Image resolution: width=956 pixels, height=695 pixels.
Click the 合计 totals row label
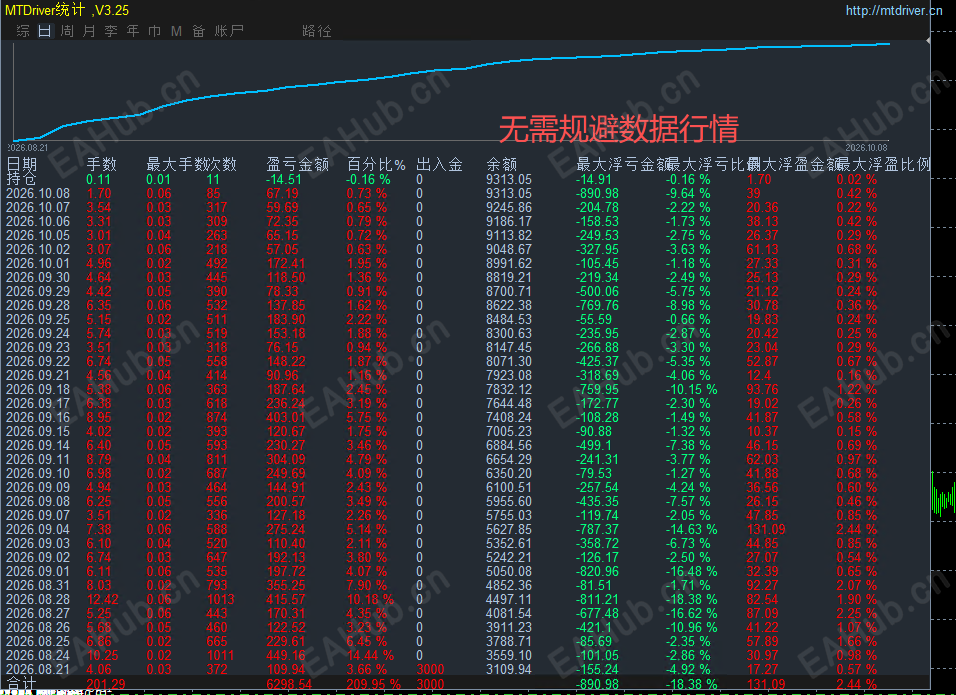click(21, 683)
